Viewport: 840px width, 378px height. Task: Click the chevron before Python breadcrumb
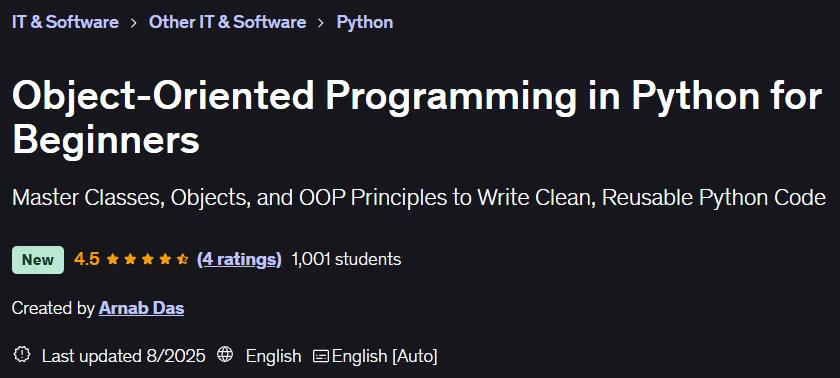pos(321,23)
